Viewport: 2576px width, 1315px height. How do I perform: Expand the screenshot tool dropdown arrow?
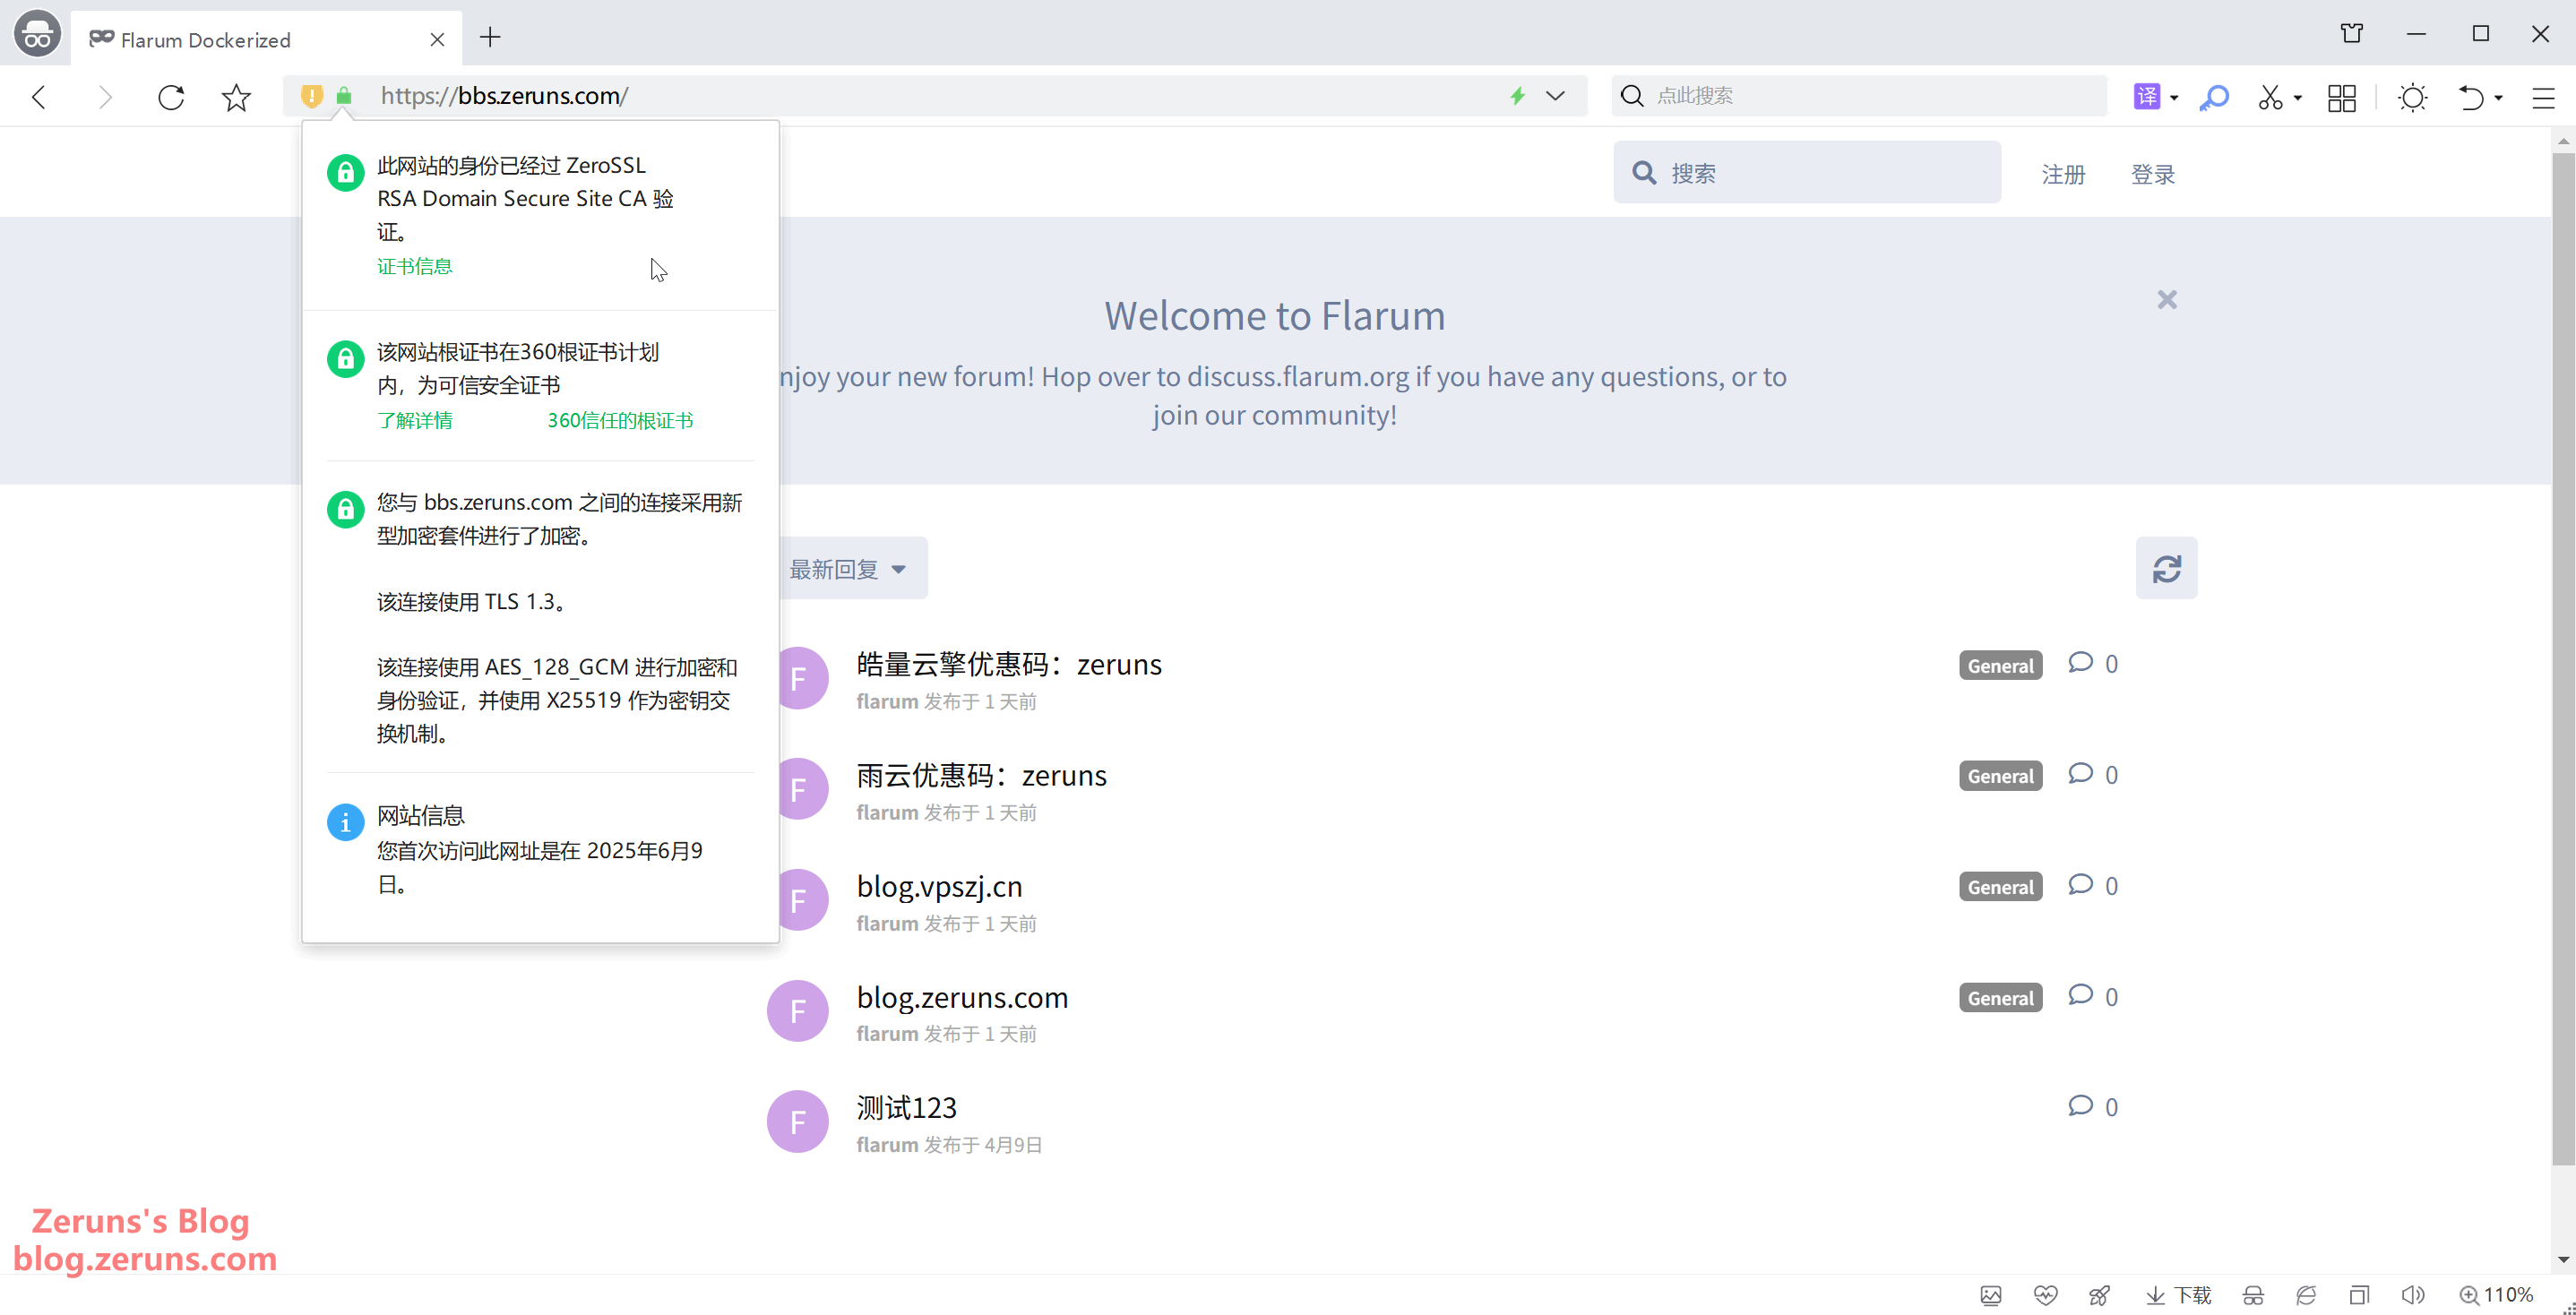[x=2298, y=98]
